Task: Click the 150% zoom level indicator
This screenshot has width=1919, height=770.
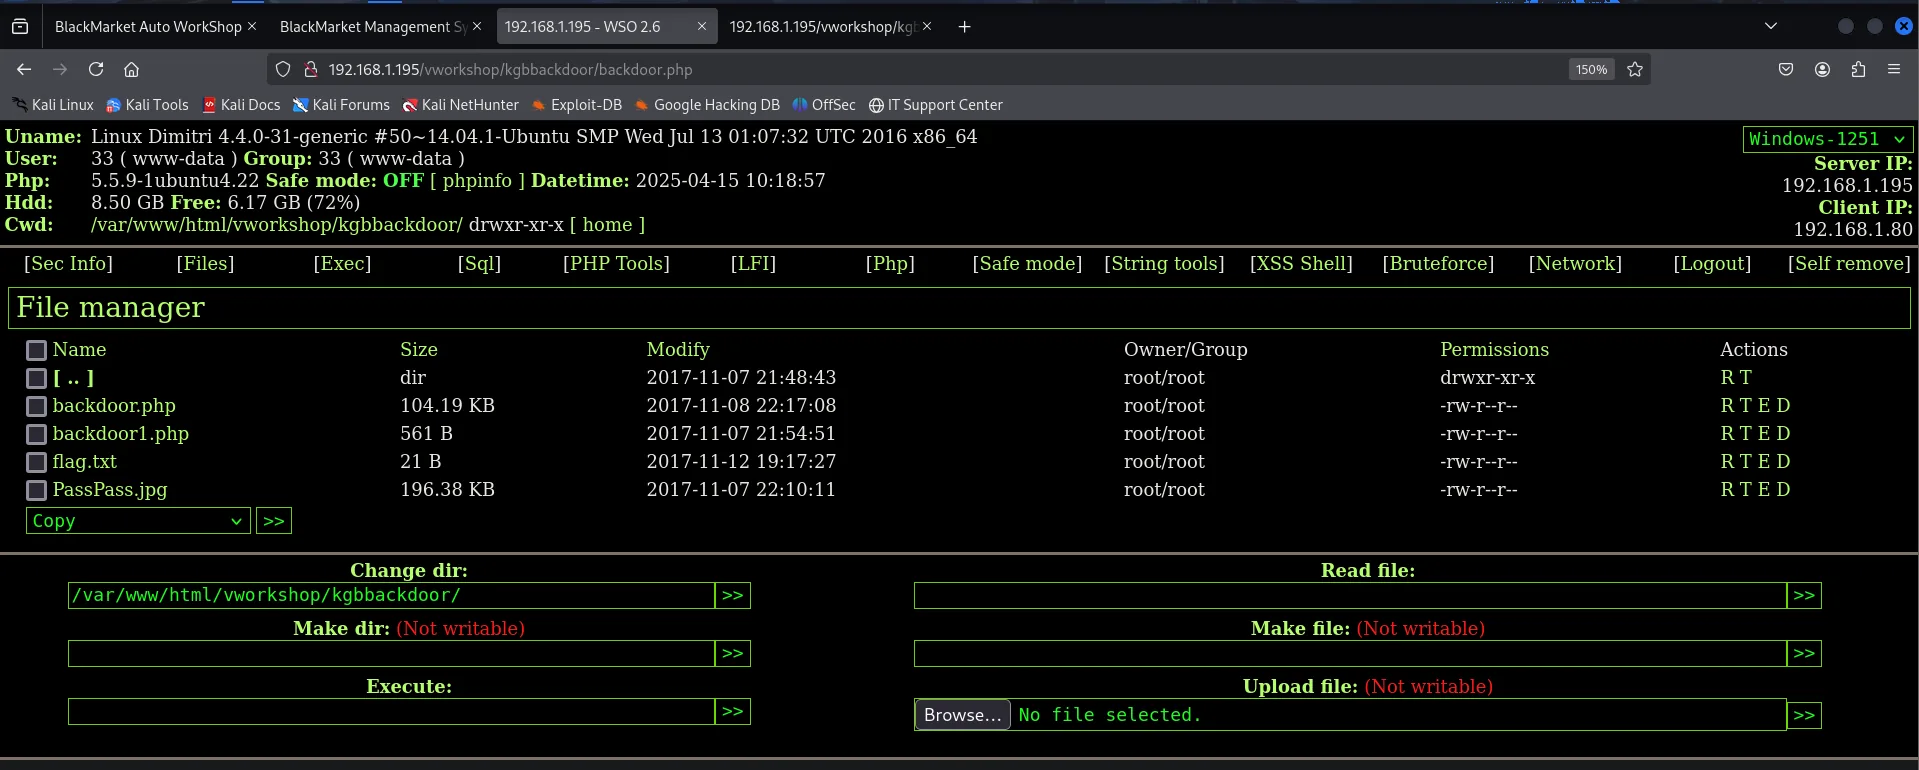Action: click(x=1591, y=69)
